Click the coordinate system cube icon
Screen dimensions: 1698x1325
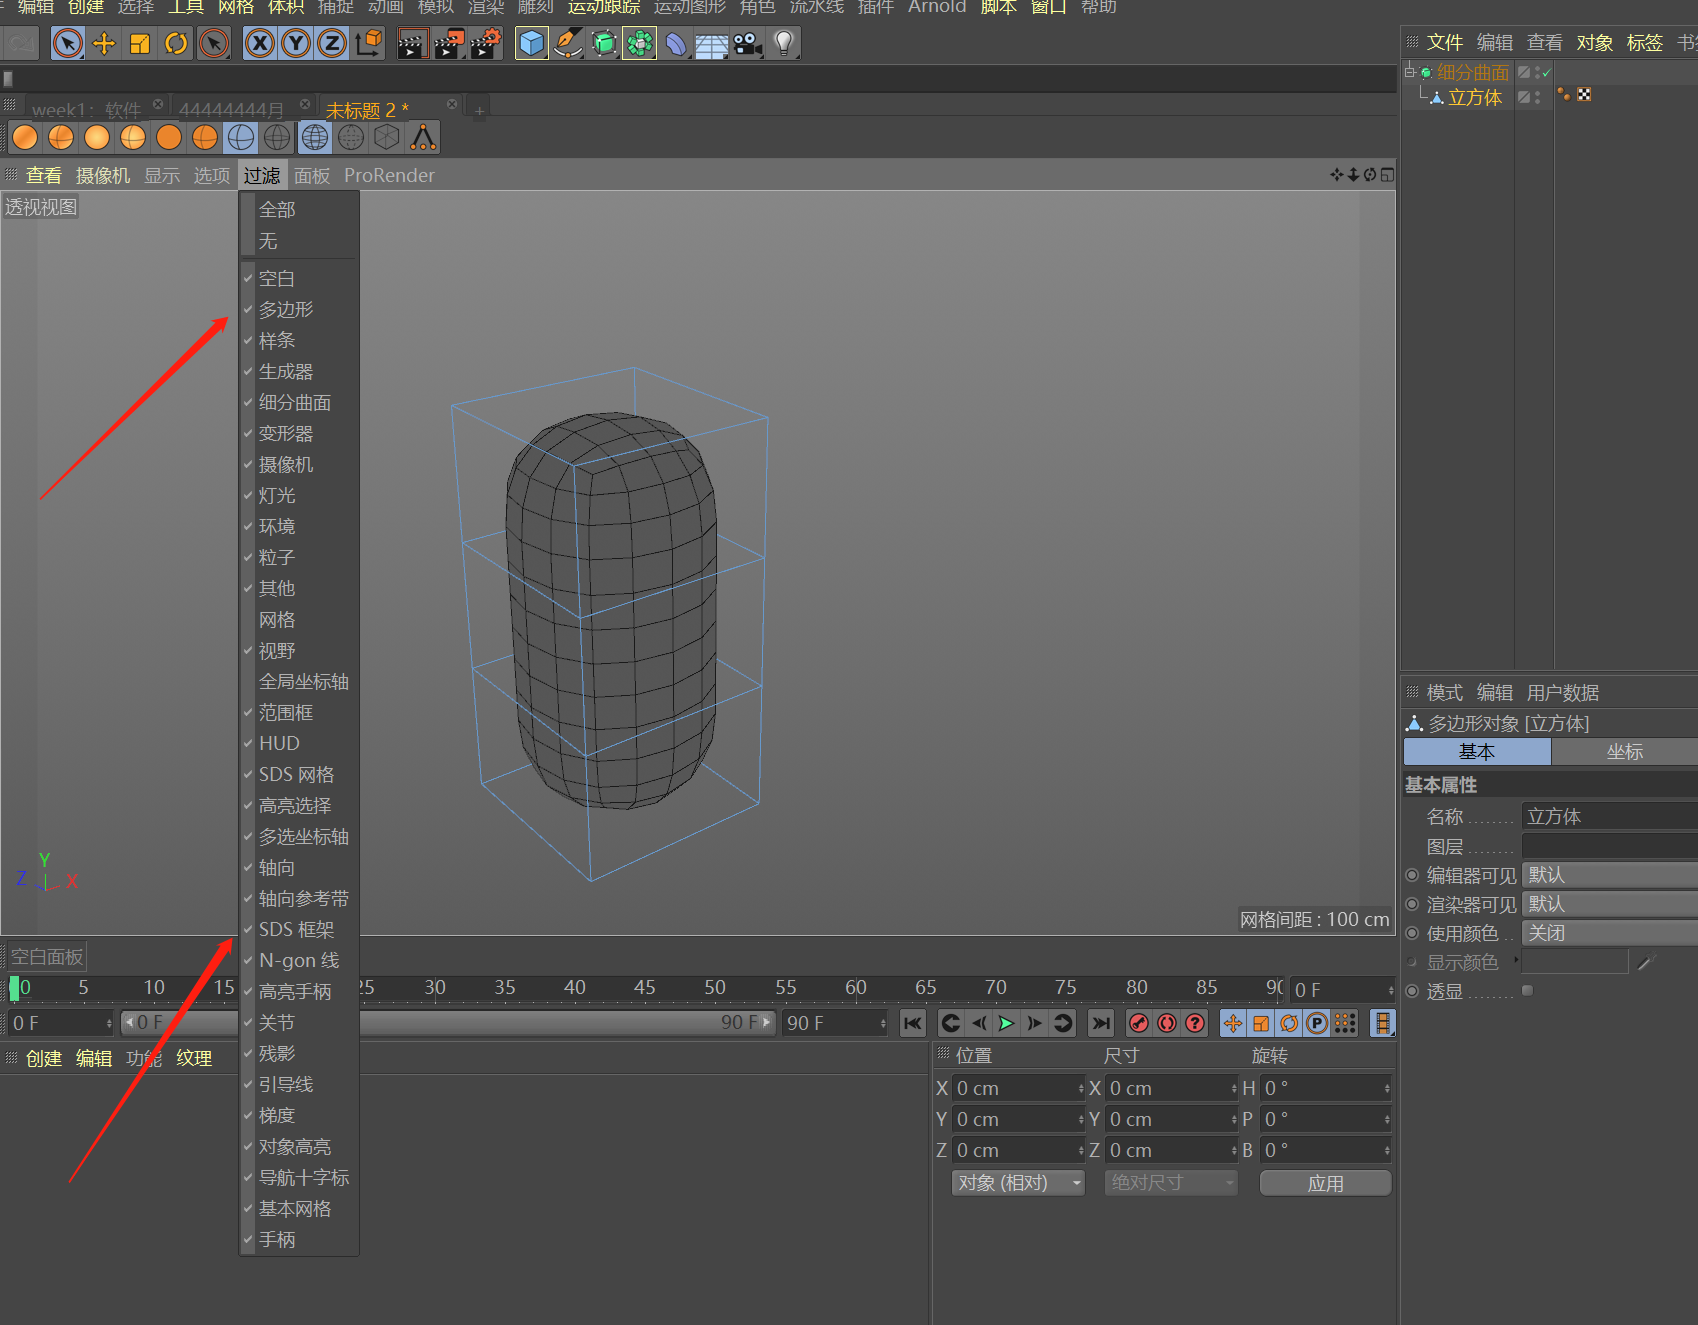click(x=368, y=43)
